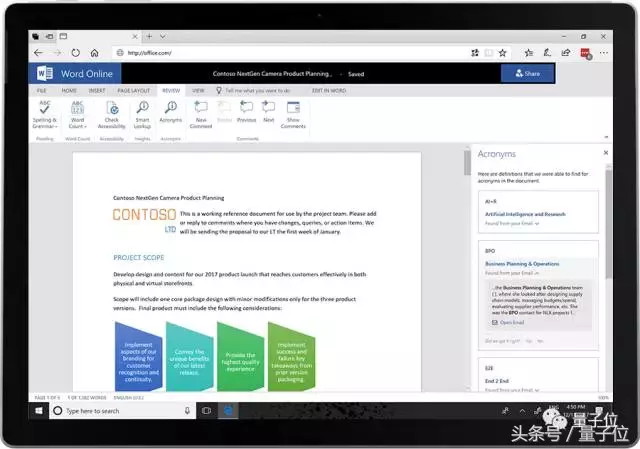Click the taskbar clock
640x449 pixels.
[576, 410]
